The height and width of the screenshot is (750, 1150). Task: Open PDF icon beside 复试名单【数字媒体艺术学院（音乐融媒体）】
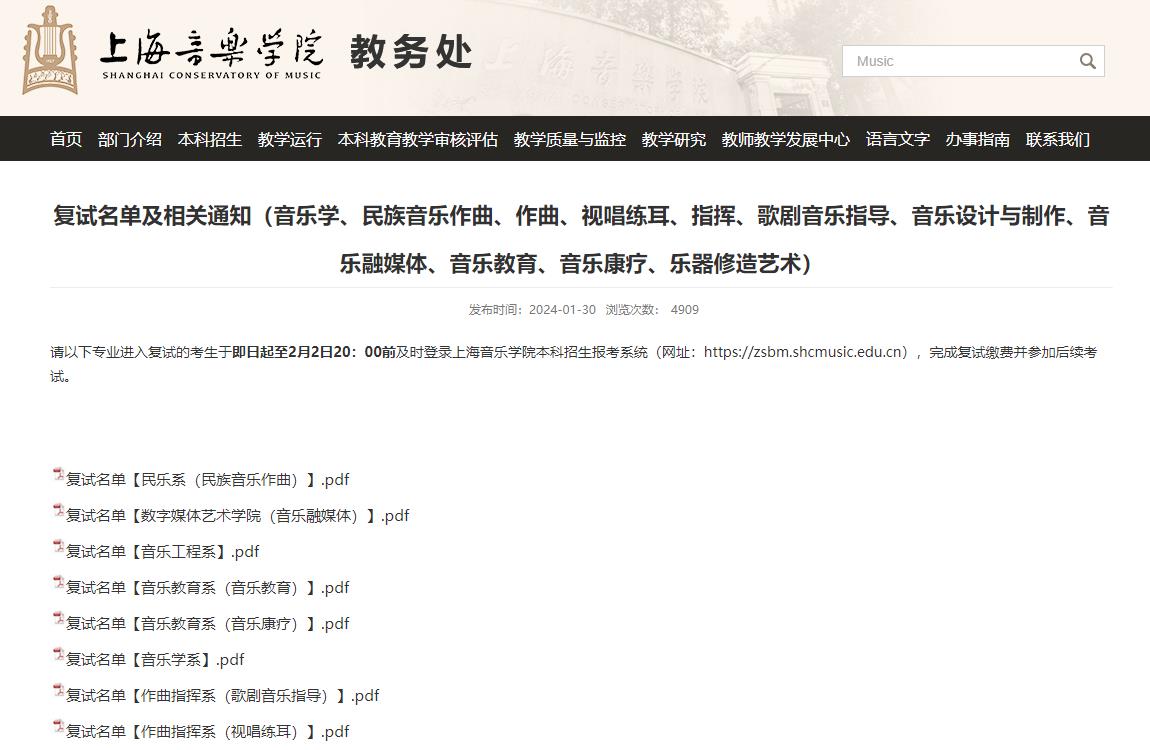point(59,513)
